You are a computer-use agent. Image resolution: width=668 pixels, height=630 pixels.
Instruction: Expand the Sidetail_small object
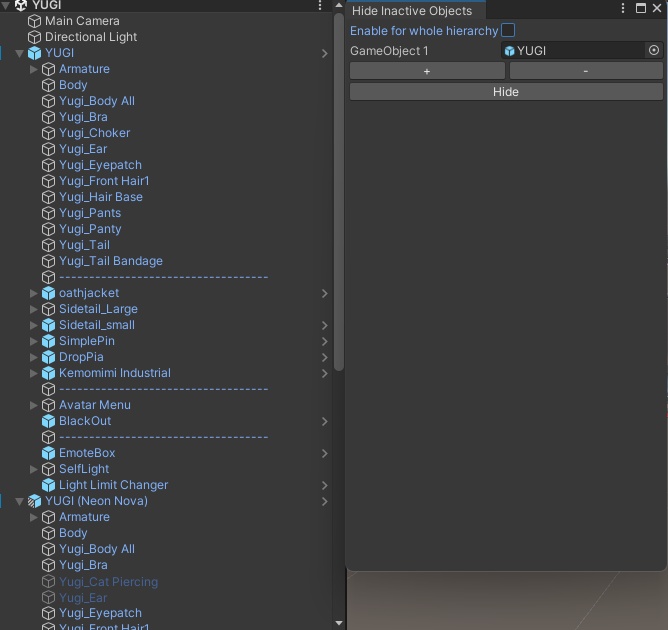(x=34, y=325)
